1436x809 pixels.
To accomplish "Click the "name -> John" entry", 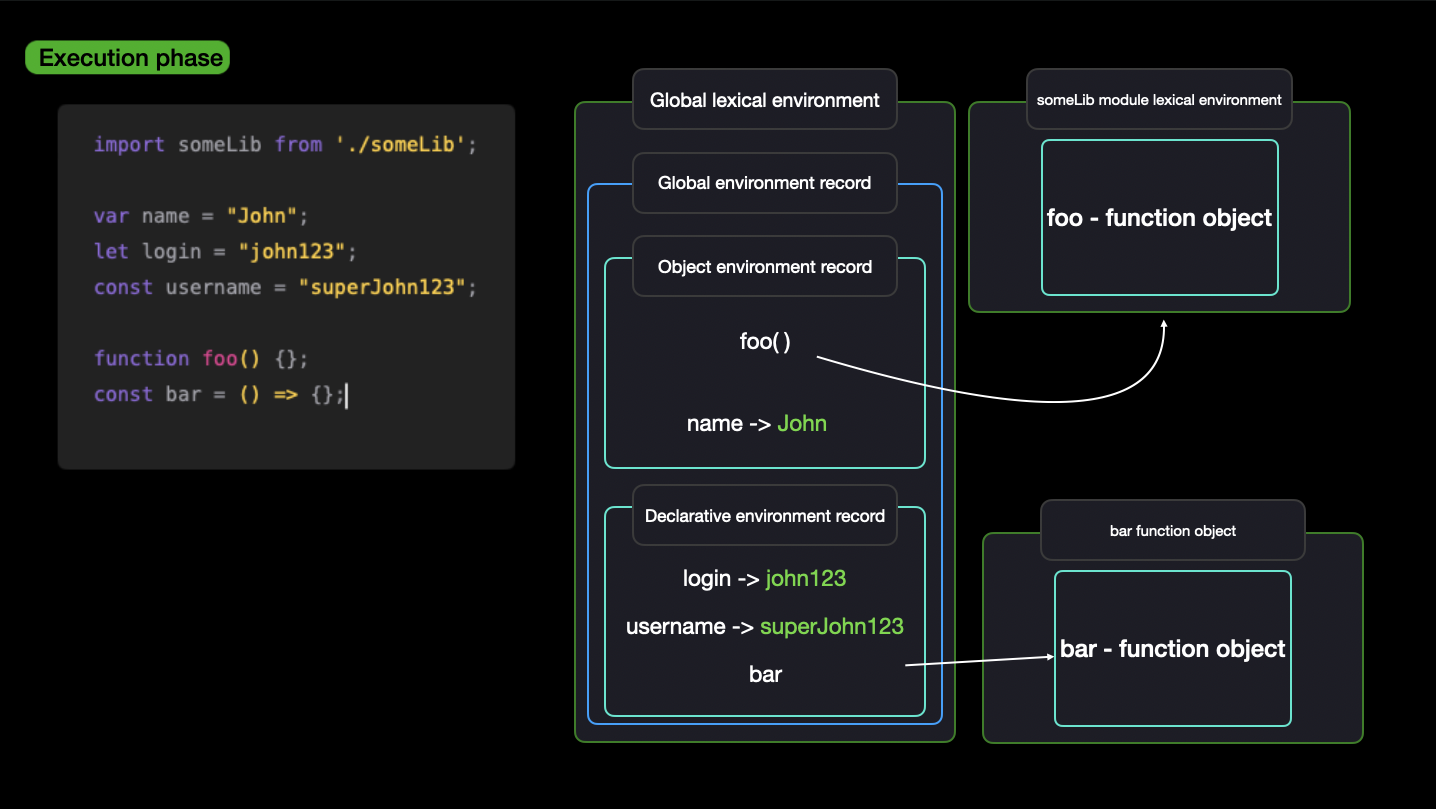I will tap(757, 424).
